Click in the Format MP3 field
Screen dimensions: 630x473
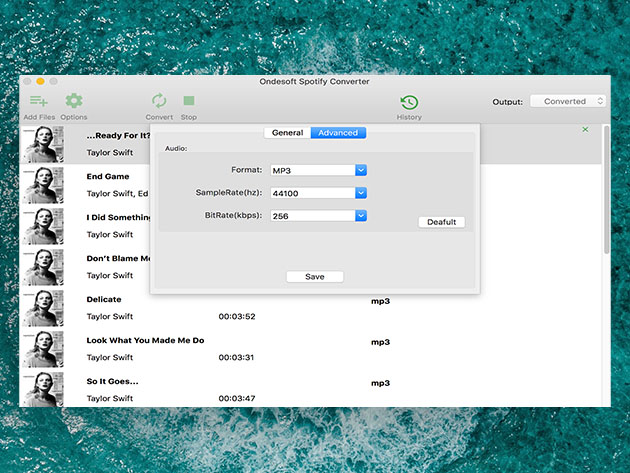pyautogui.click(x=313, y=170)
